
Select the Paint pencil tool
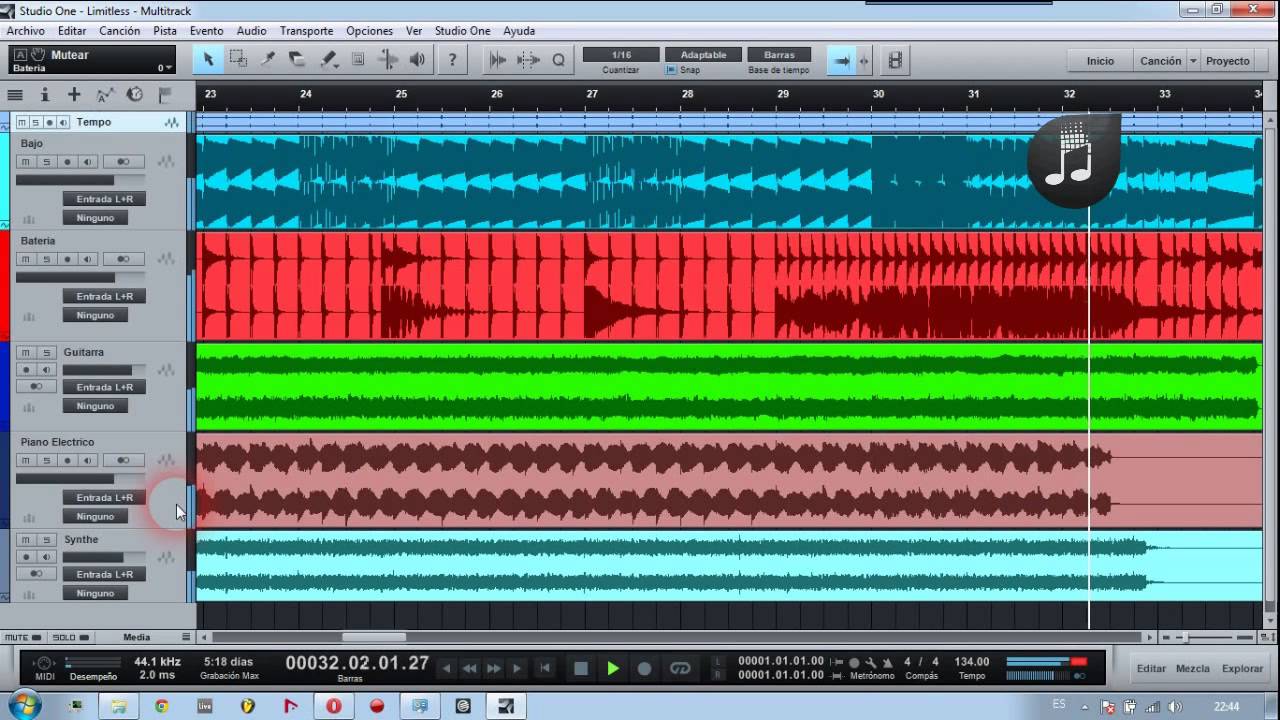tap(328, 60)
